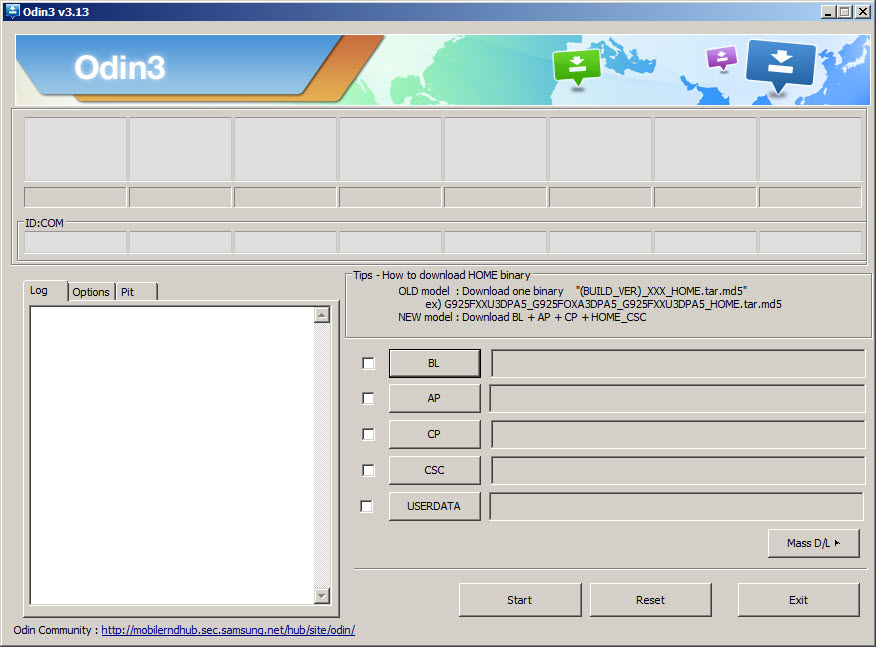Image resolution: width=876 pixels, height=647 pixels.
Task: Click the 'Odin Community :' label
Action: [x=56, y=630]
